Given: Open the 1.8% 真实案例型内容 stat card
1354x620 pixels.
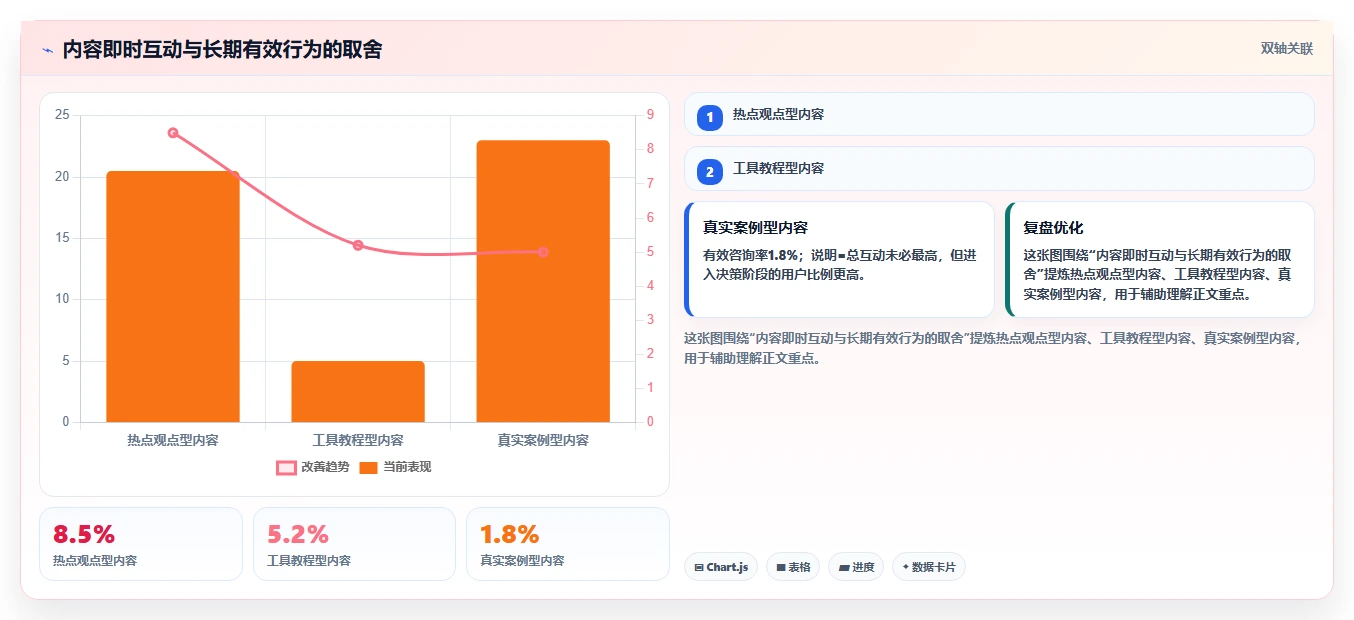Looking at the screenshot, I should coord(568,544).
